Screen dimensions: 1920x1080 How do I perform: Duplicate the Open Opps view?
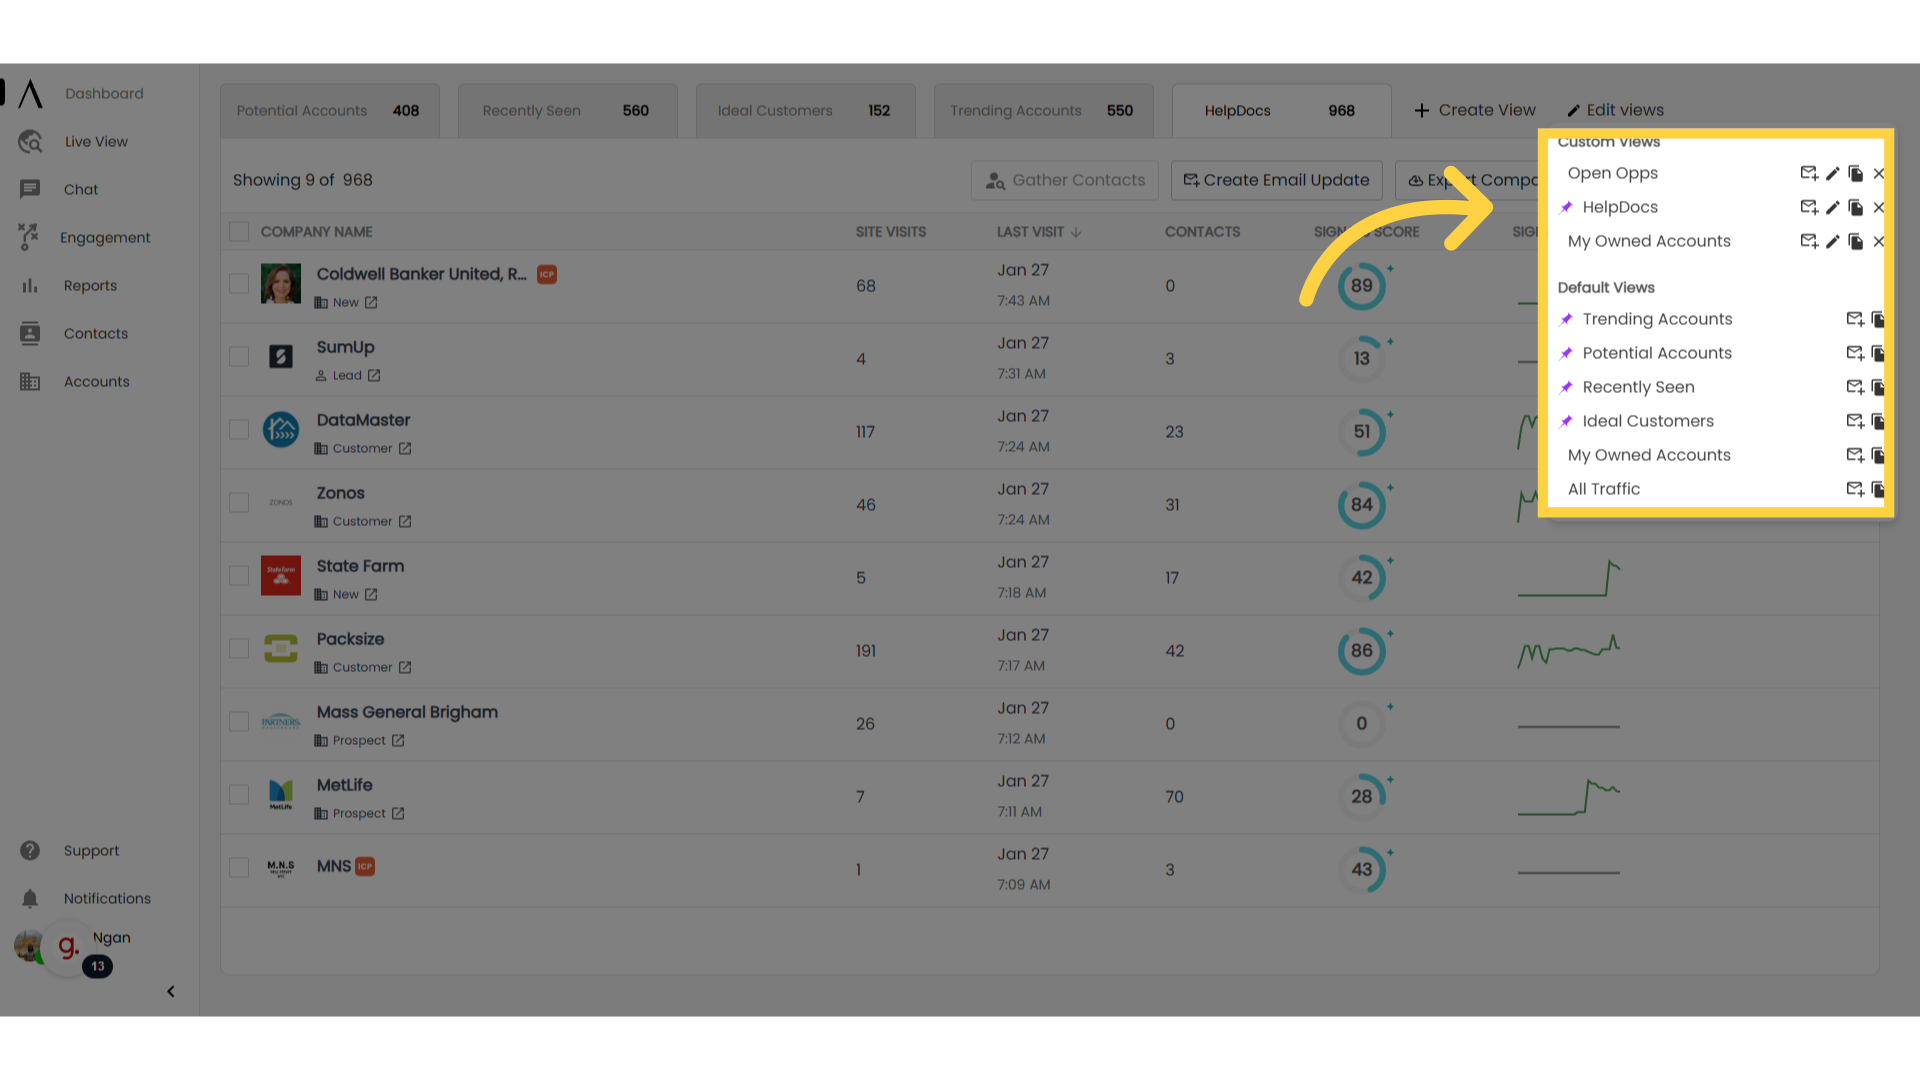(x=1856, y=174)
